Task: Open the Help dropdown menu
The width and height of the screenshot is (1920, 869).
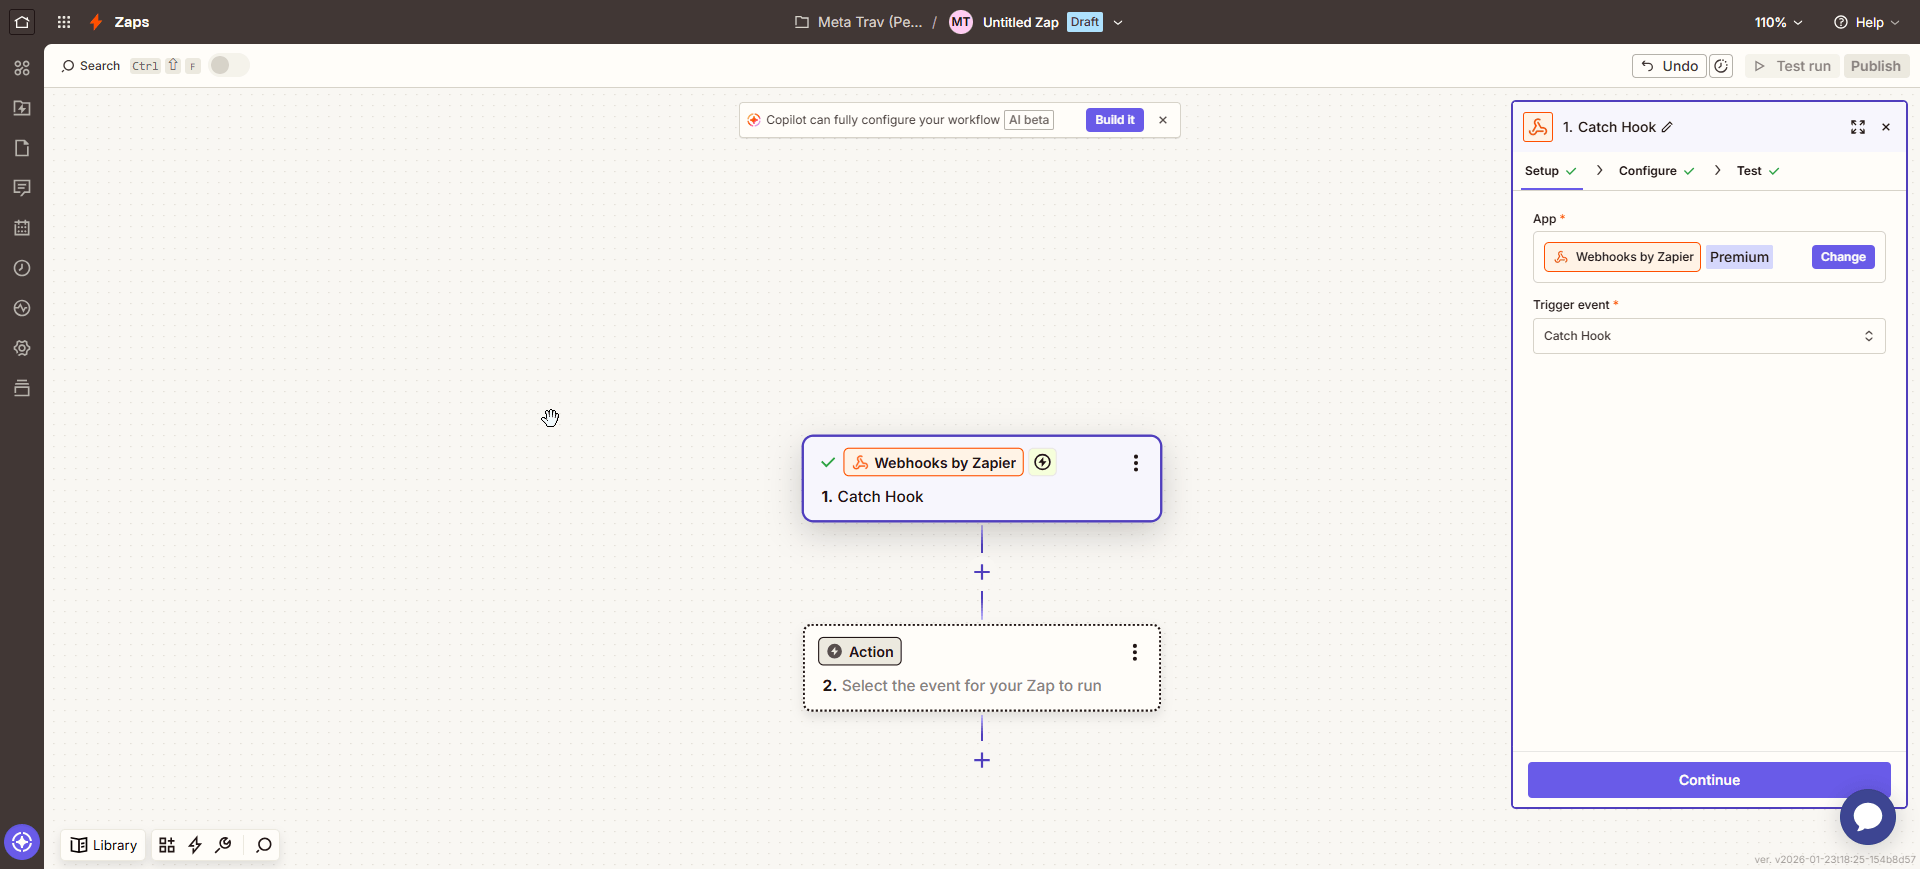Action: pyautogui.click(x=1866, y=22)
